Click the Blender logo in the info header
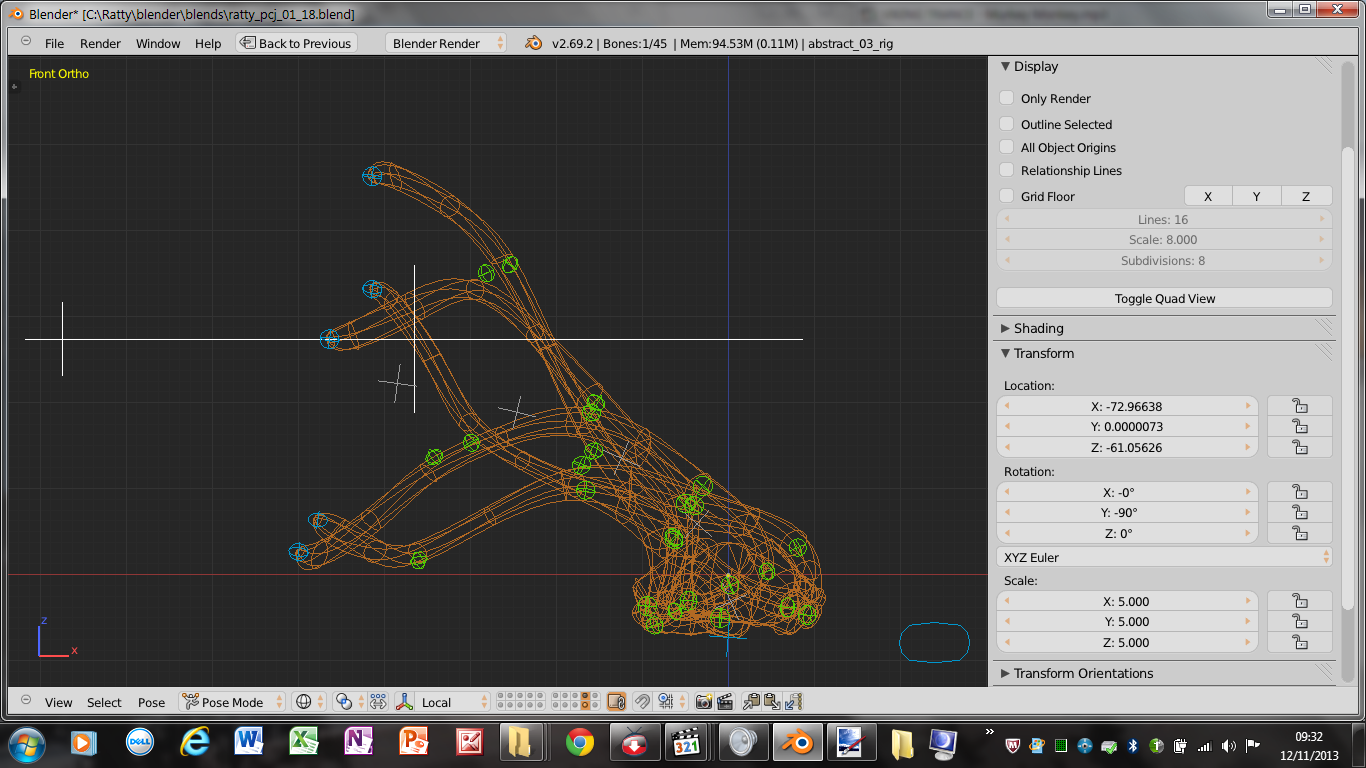This screenshot has height=768, width=1366. coord(534,43)
